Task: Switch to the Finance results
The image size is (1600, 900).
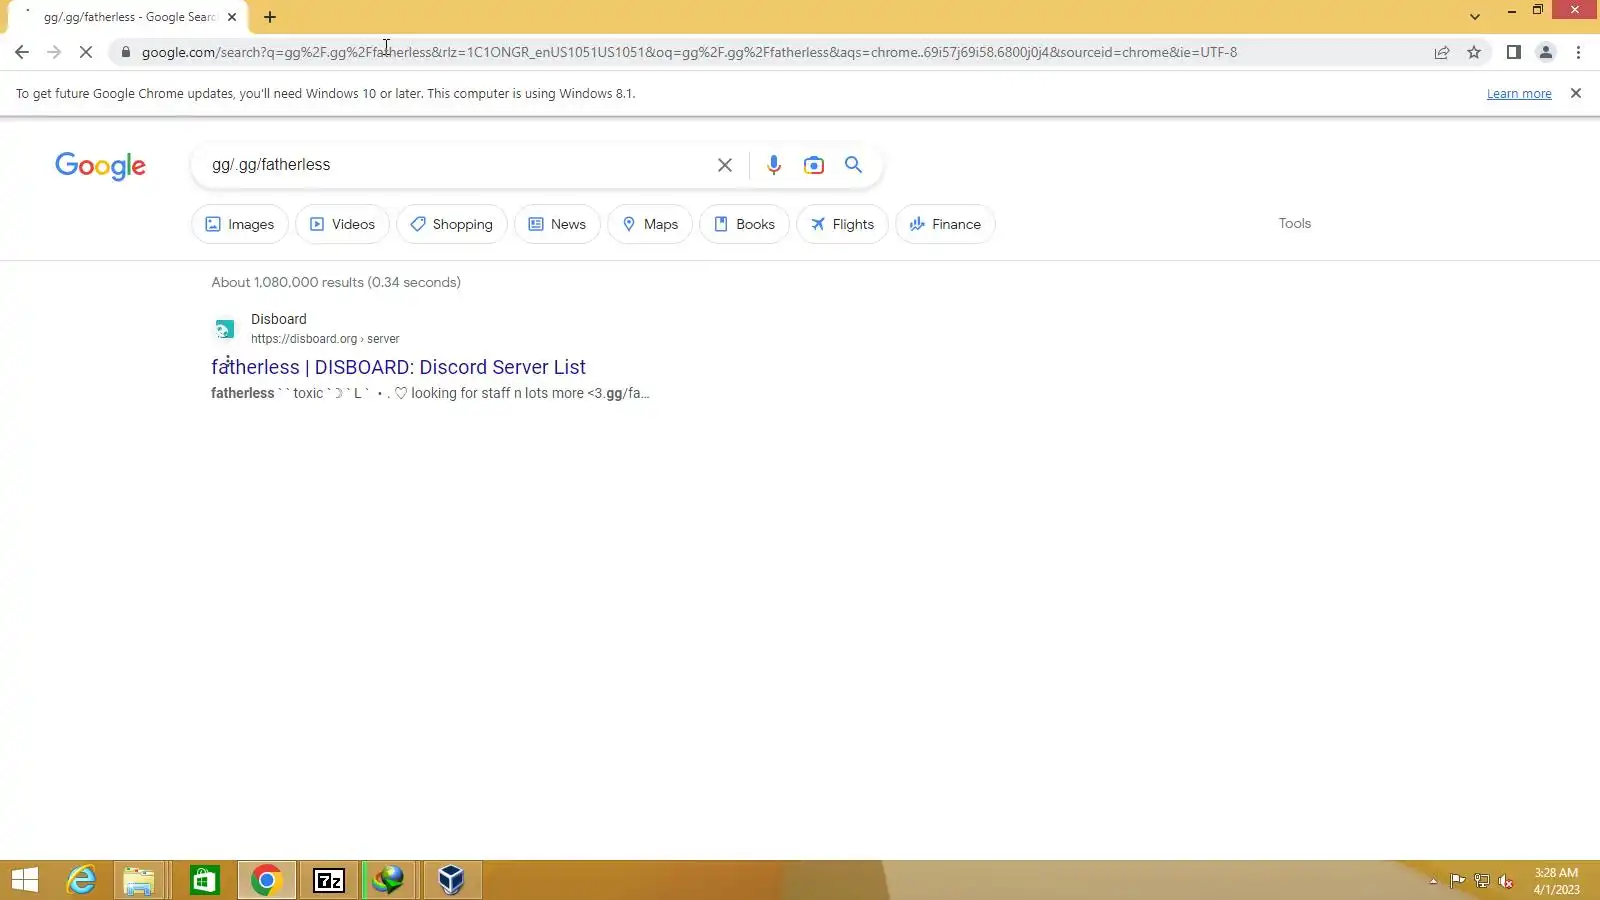Action: pyautogui.click(x=945, y=224)
